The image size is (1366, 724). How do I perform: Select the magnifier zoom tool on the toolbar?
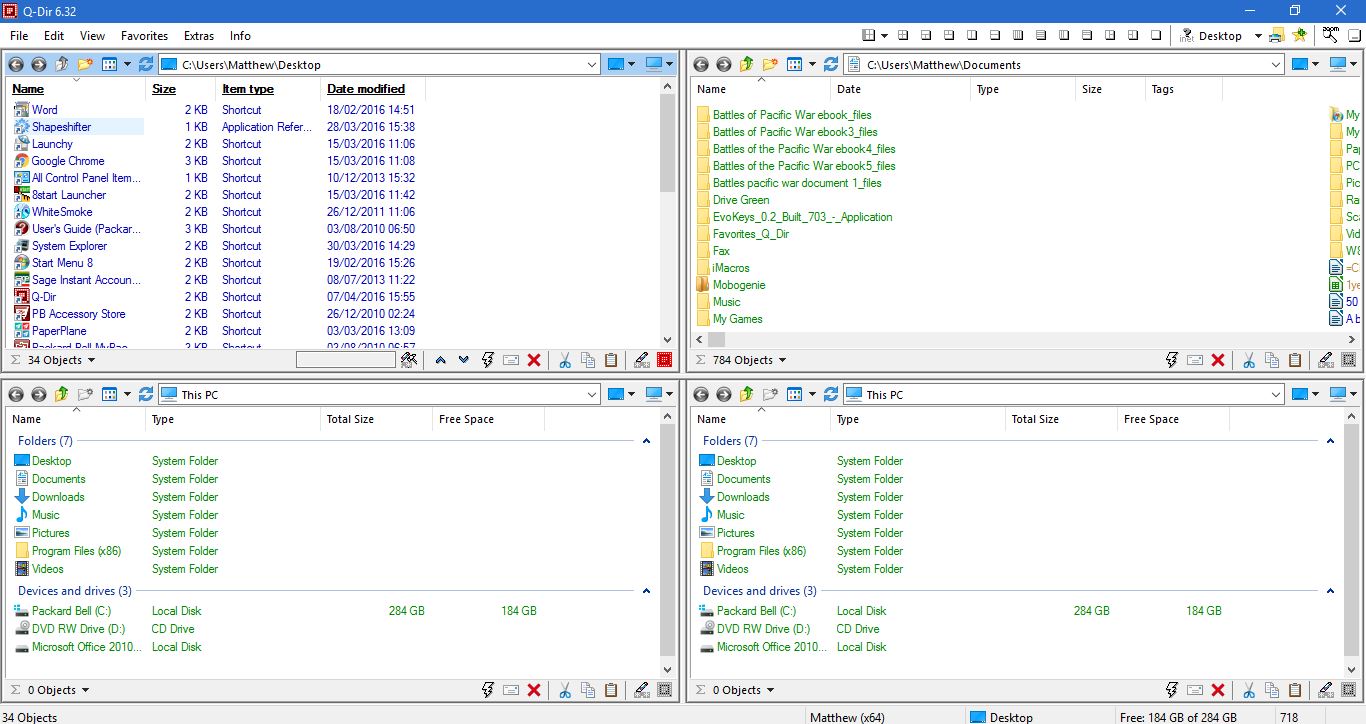(x=1330, y=35)
